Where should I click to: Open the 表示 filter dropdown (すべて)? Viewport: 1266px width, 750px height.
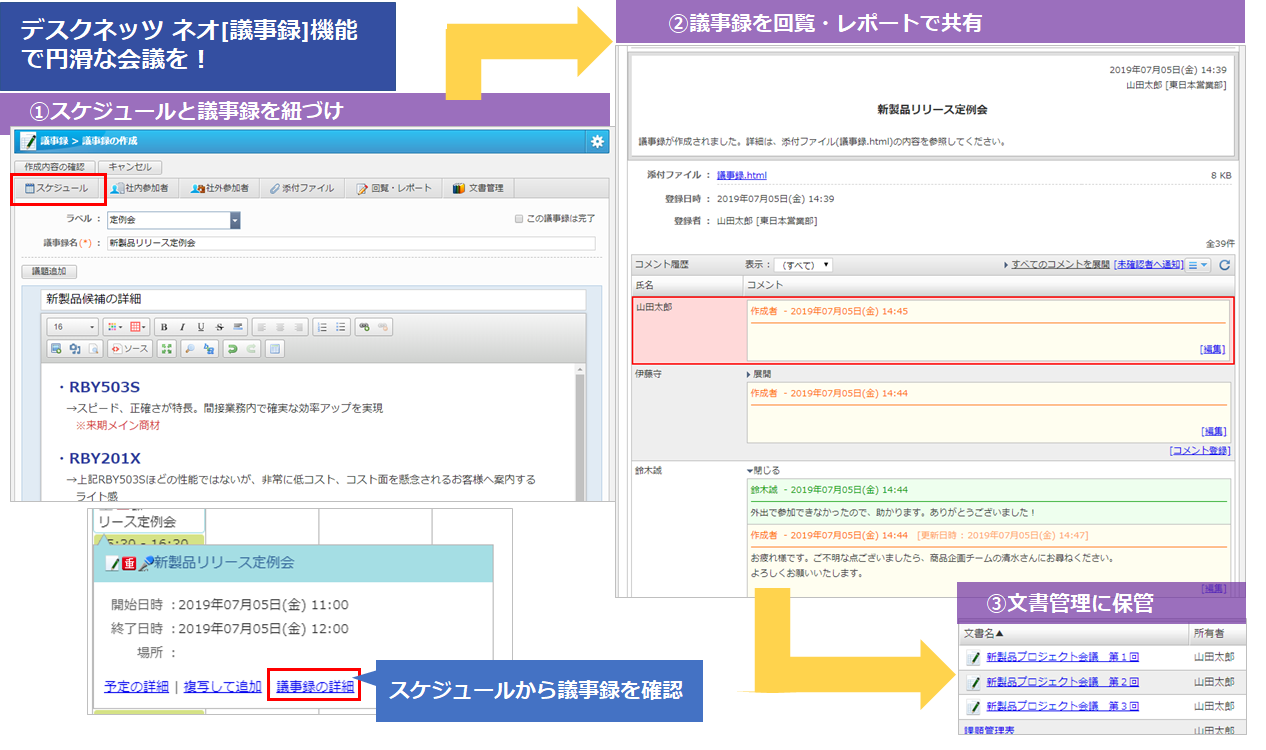(803, 265)
